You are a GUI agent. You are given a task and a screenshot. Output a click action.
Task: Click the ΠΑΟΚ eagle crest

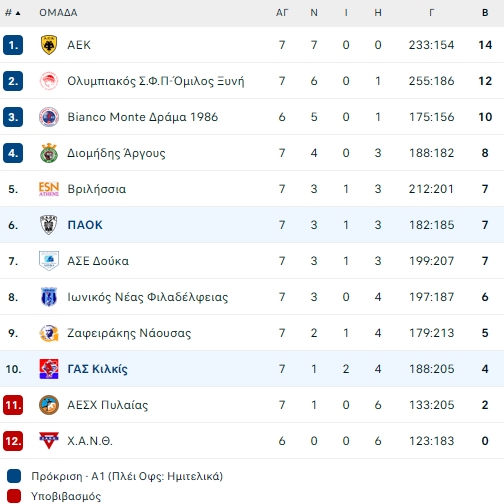[x=49, y=225]
